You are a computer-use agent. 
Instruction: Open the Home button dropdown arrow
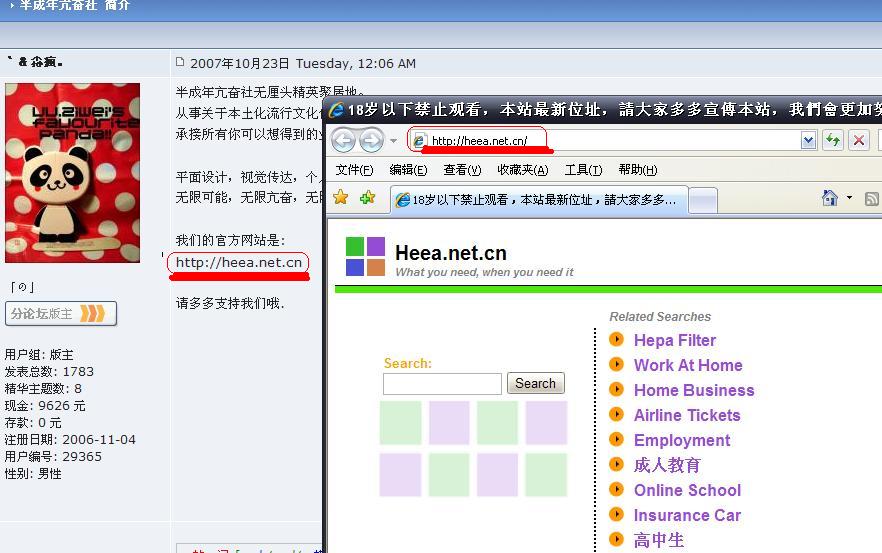[849, 198]
